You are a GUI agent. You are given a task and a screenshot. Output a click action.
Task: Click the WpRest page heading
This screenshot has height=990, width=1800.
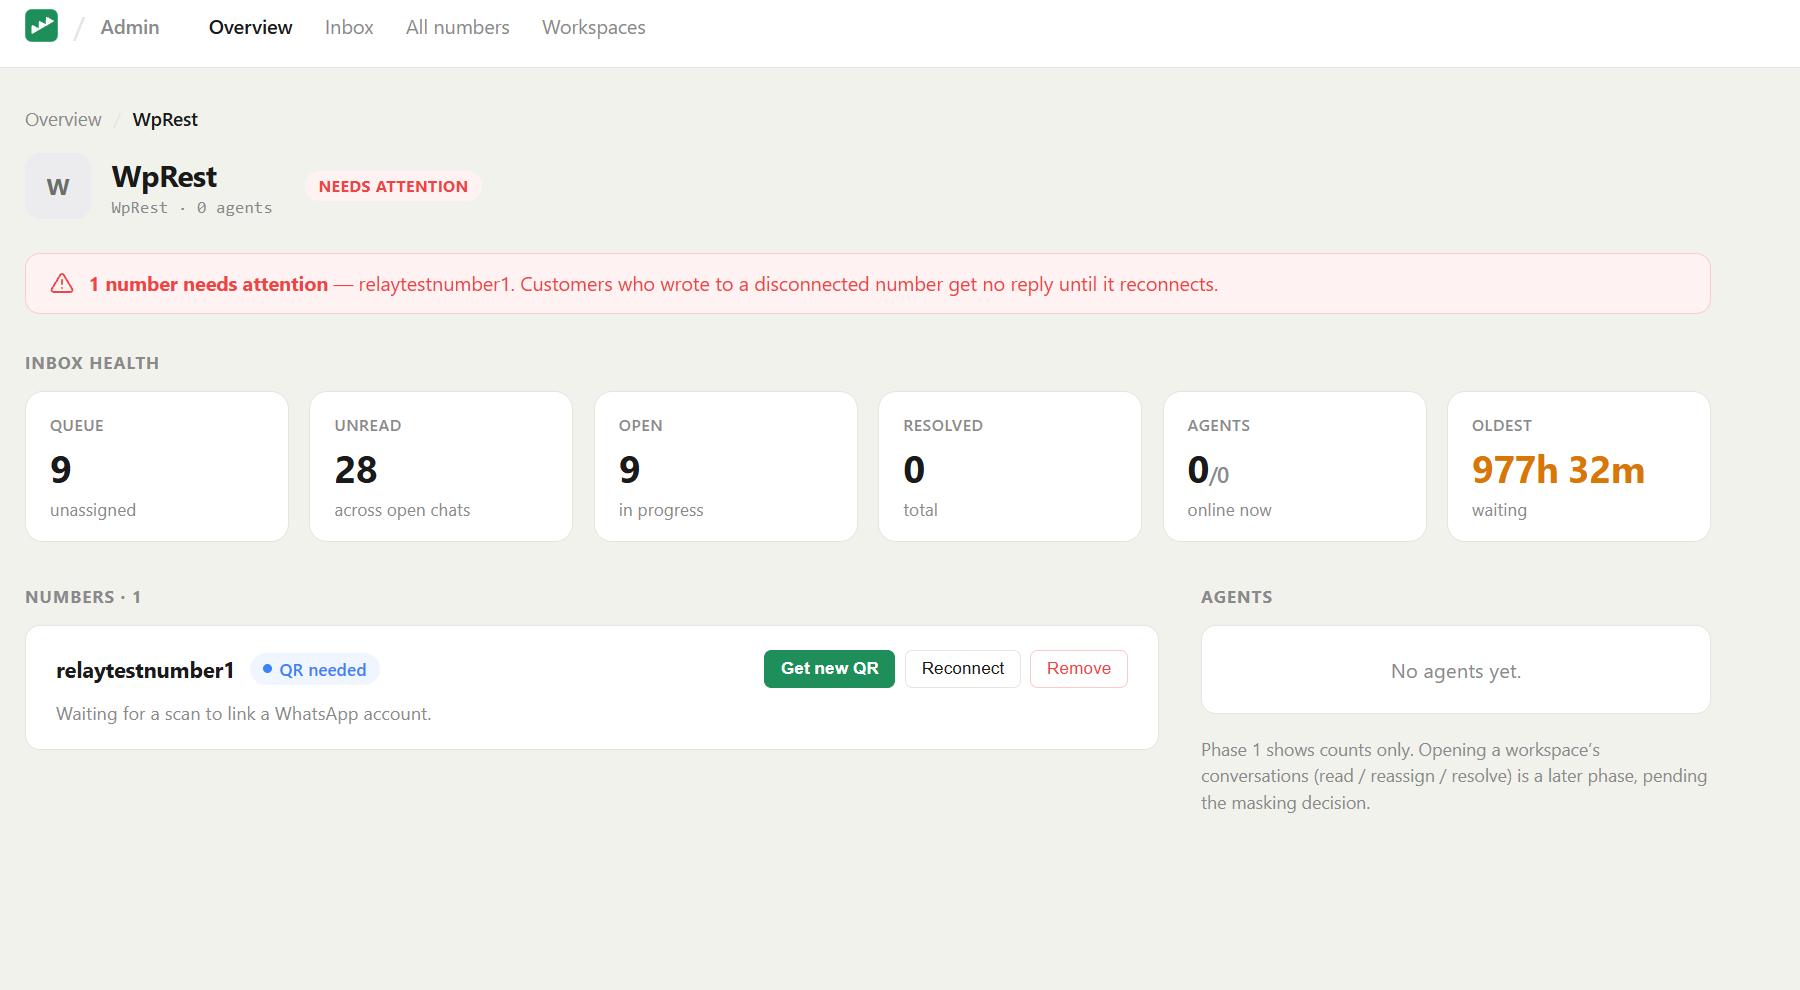point(164,177)
